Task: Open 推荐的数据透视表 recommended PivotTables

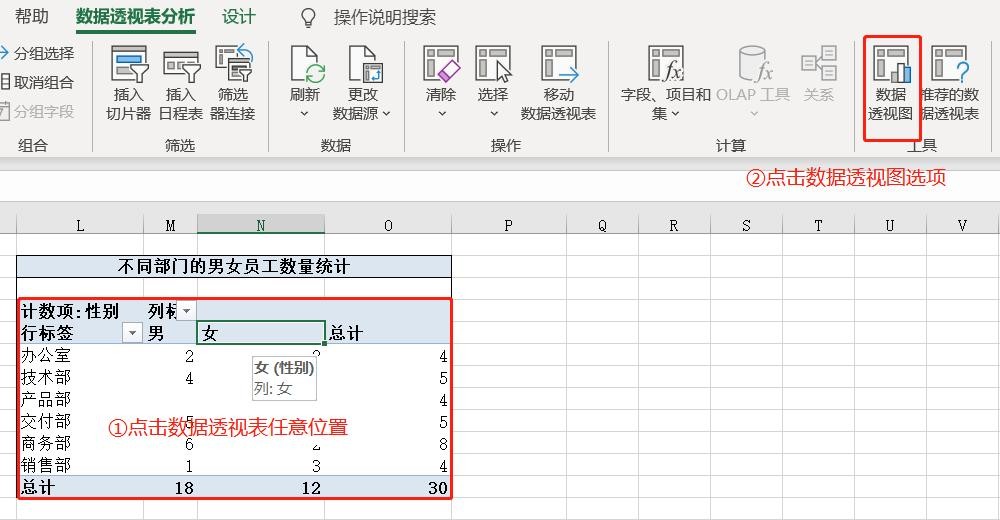Action: tap(949, 65)
